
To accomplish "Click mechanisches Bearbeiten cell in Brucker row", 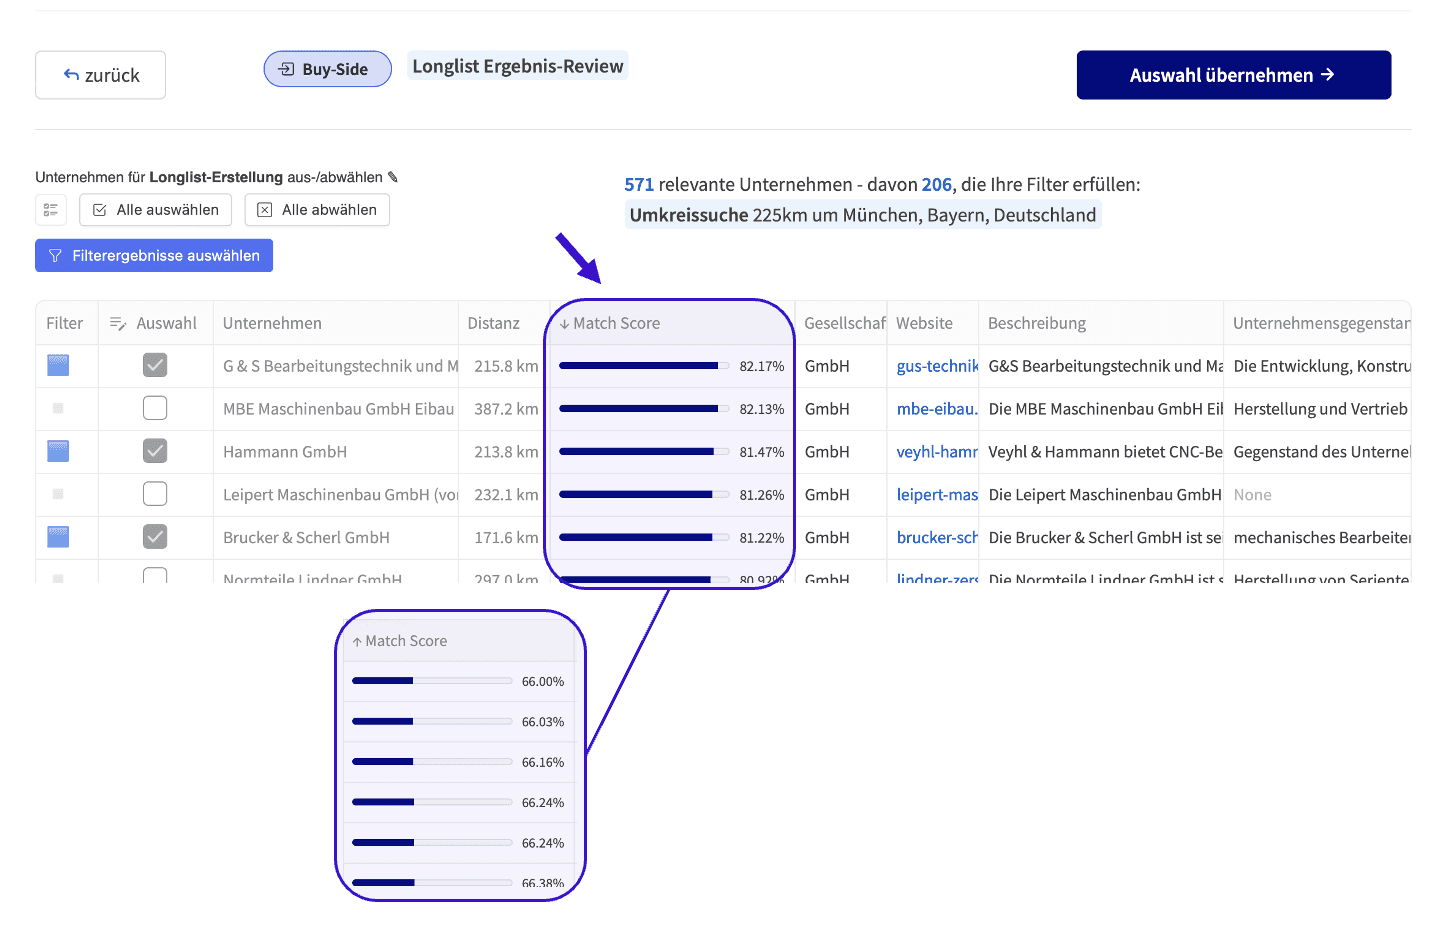I will click(1322, 538).
